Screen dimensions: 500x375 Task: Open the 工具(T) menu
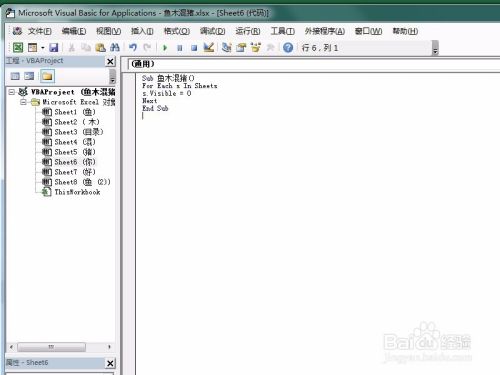tap(282, 31)
